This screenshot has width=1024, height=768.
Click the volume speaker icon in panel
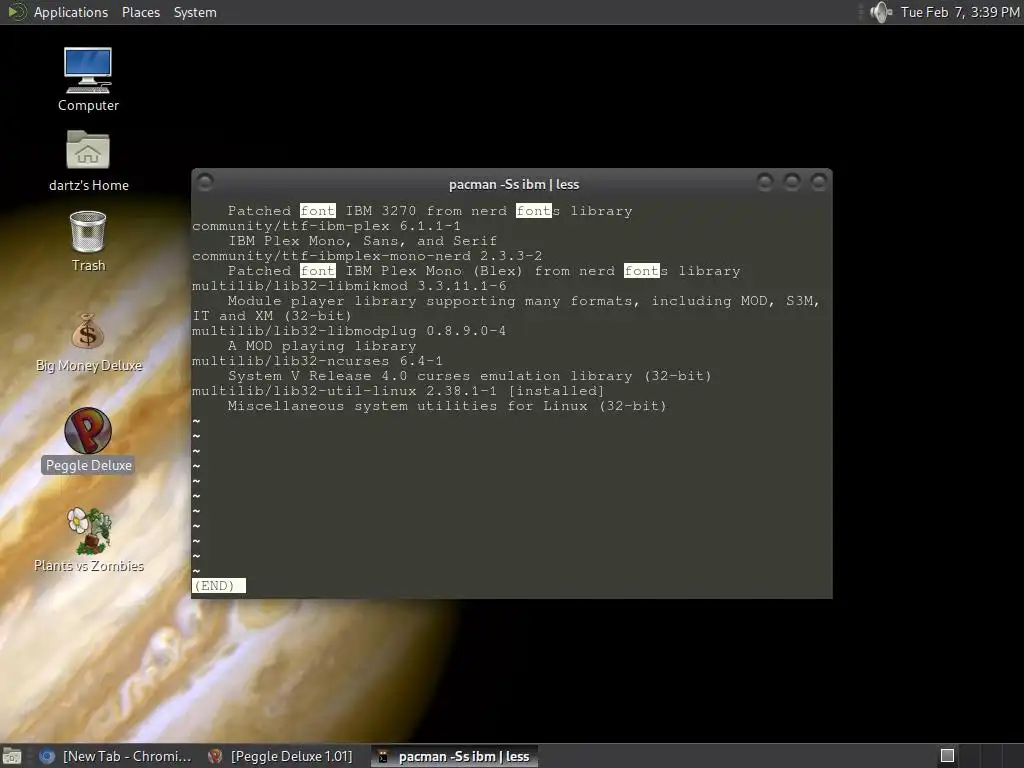tap(881, 12)
